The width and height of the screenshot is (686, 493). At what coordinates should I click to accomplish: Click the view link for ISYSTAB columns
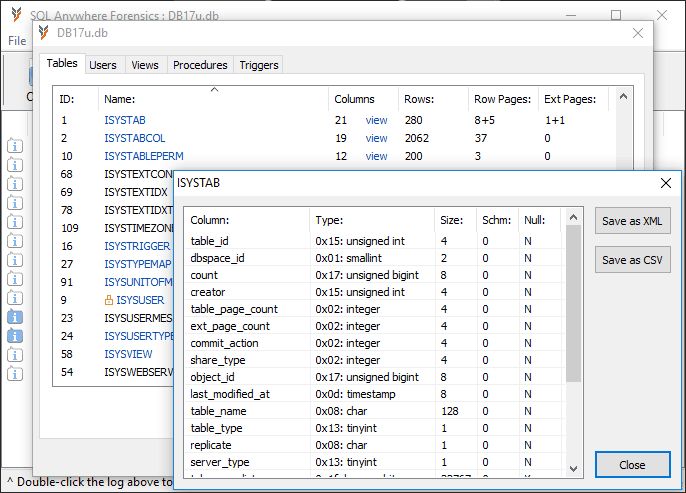[376, 120]
